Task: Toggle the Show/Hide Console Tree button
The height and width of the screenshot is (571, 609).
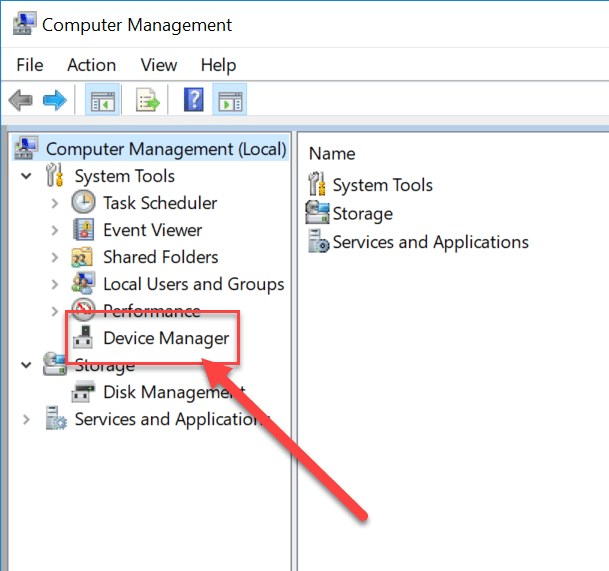Action: pyautogui.click(x=102, y=100)
